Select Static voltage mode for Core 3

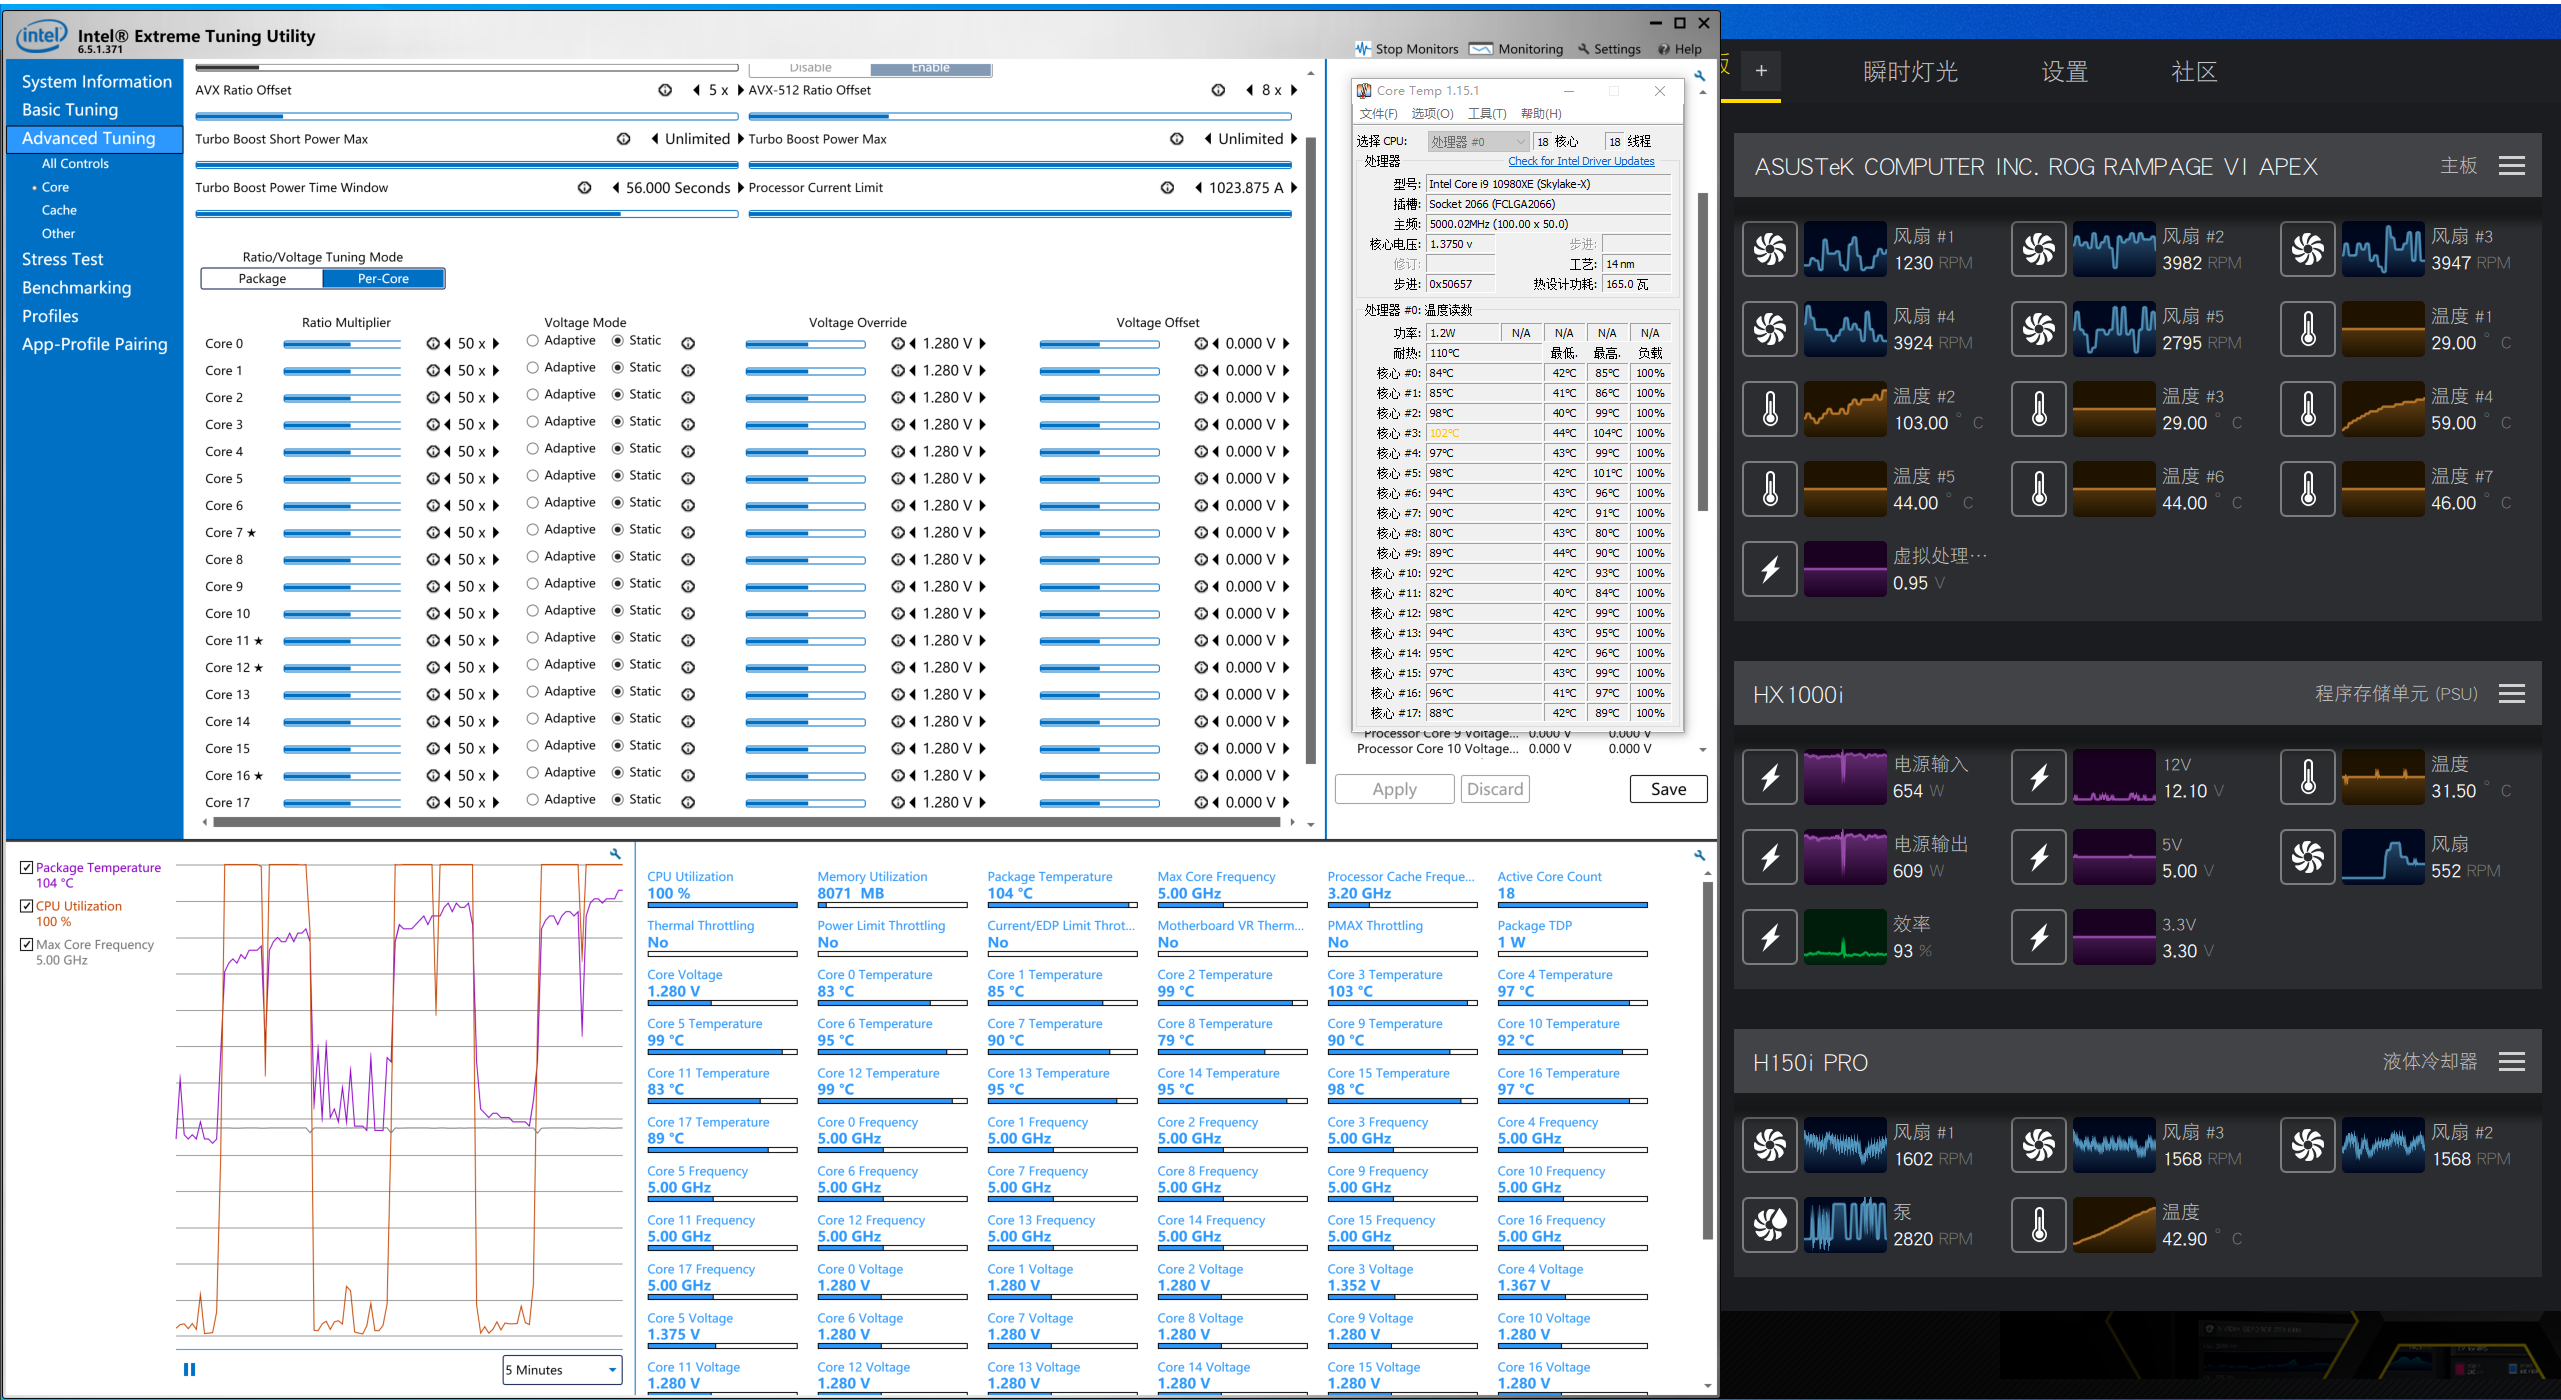coord(618,422)
